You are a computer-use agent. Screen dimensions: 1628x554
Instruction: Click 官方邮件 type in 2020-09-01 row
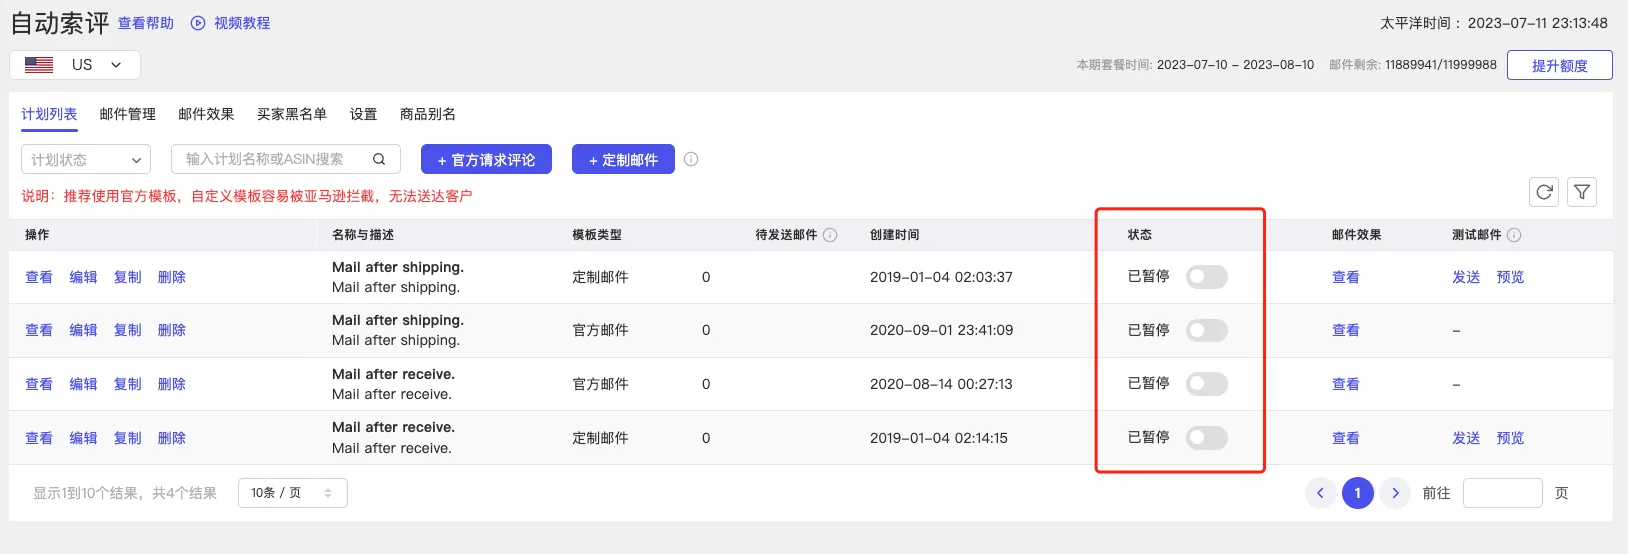(x=600, y=330)
